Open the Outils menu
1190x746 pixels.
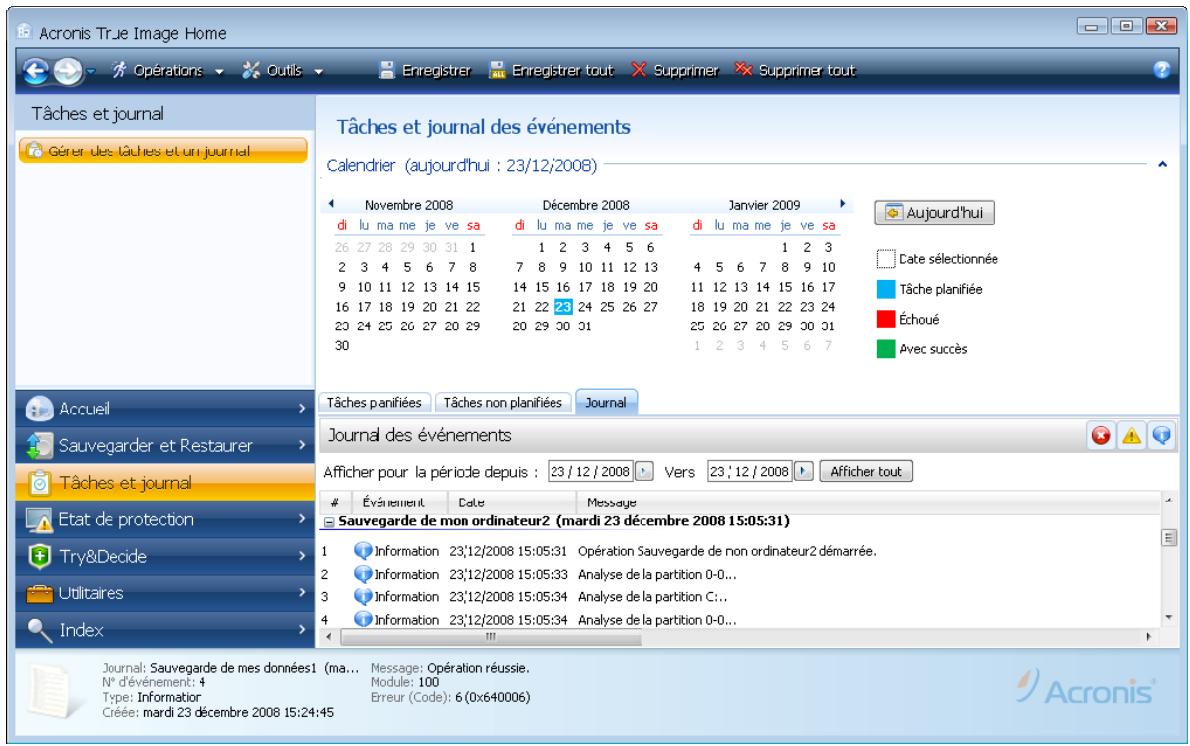[282, 71]
